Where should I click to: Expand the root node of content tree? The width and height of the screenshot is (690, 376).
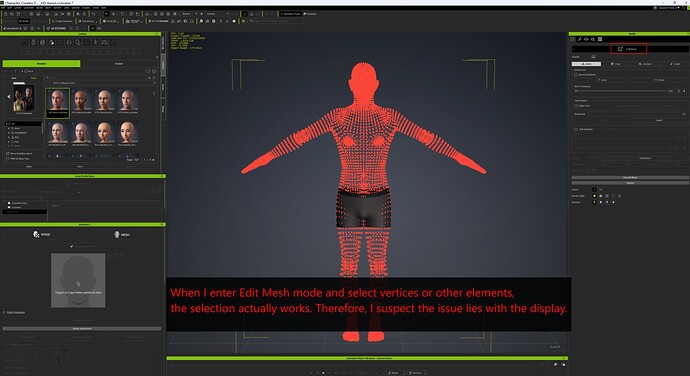(x=7, y=124)
